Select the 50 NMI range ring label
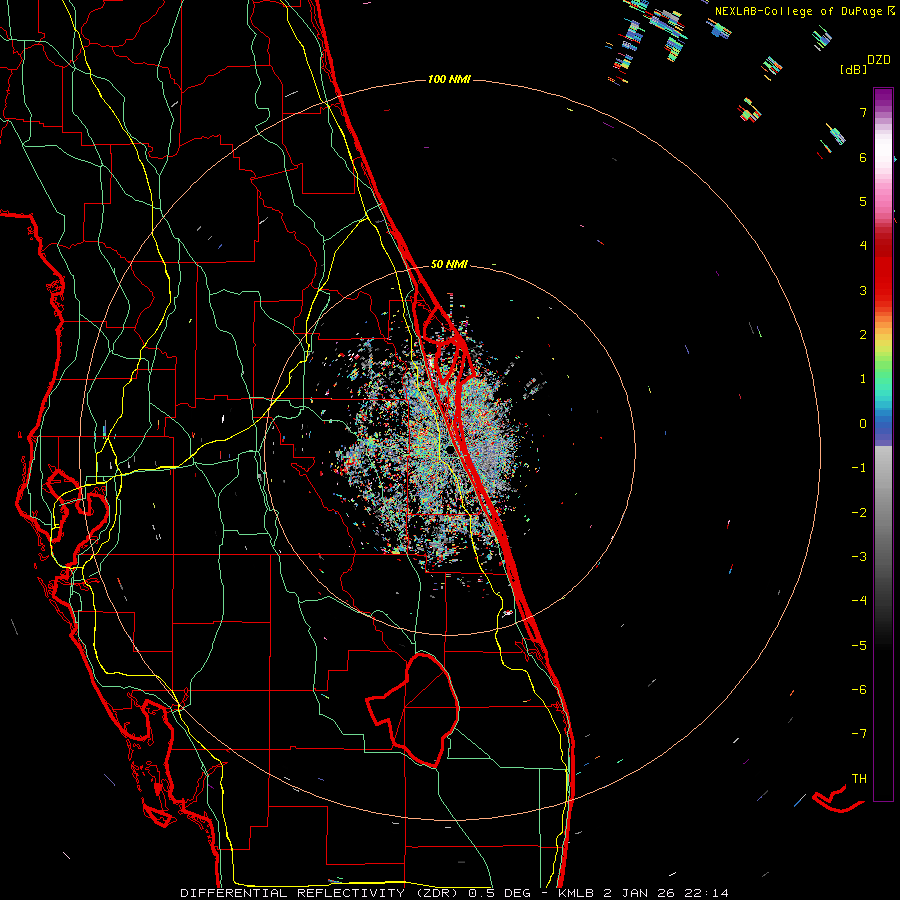This screenshot has width=900, height=900. click(449, 264)
